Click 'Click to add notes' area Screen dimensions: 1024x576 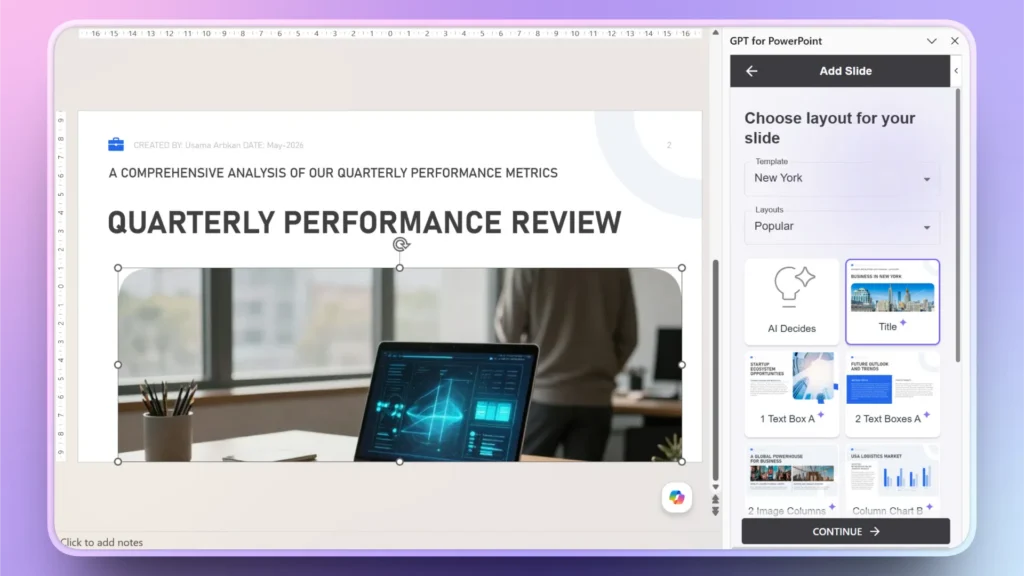click(x=101, y=542)
